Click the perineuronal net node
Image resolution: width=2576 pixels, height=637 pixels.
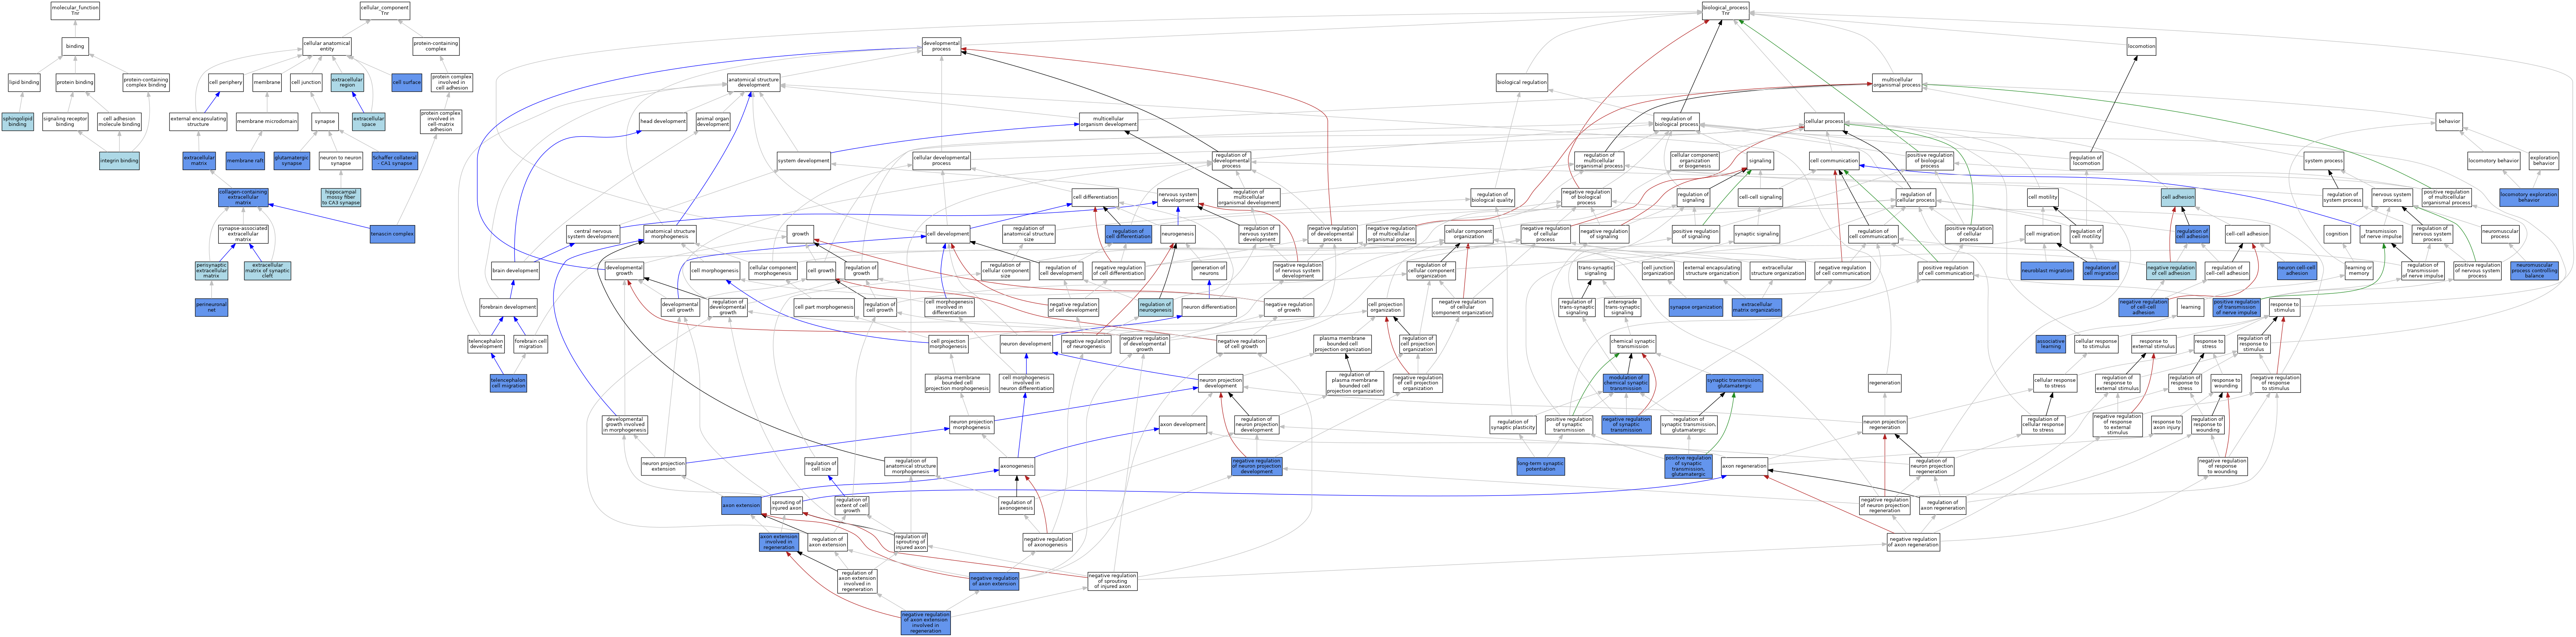coord(211,307)
